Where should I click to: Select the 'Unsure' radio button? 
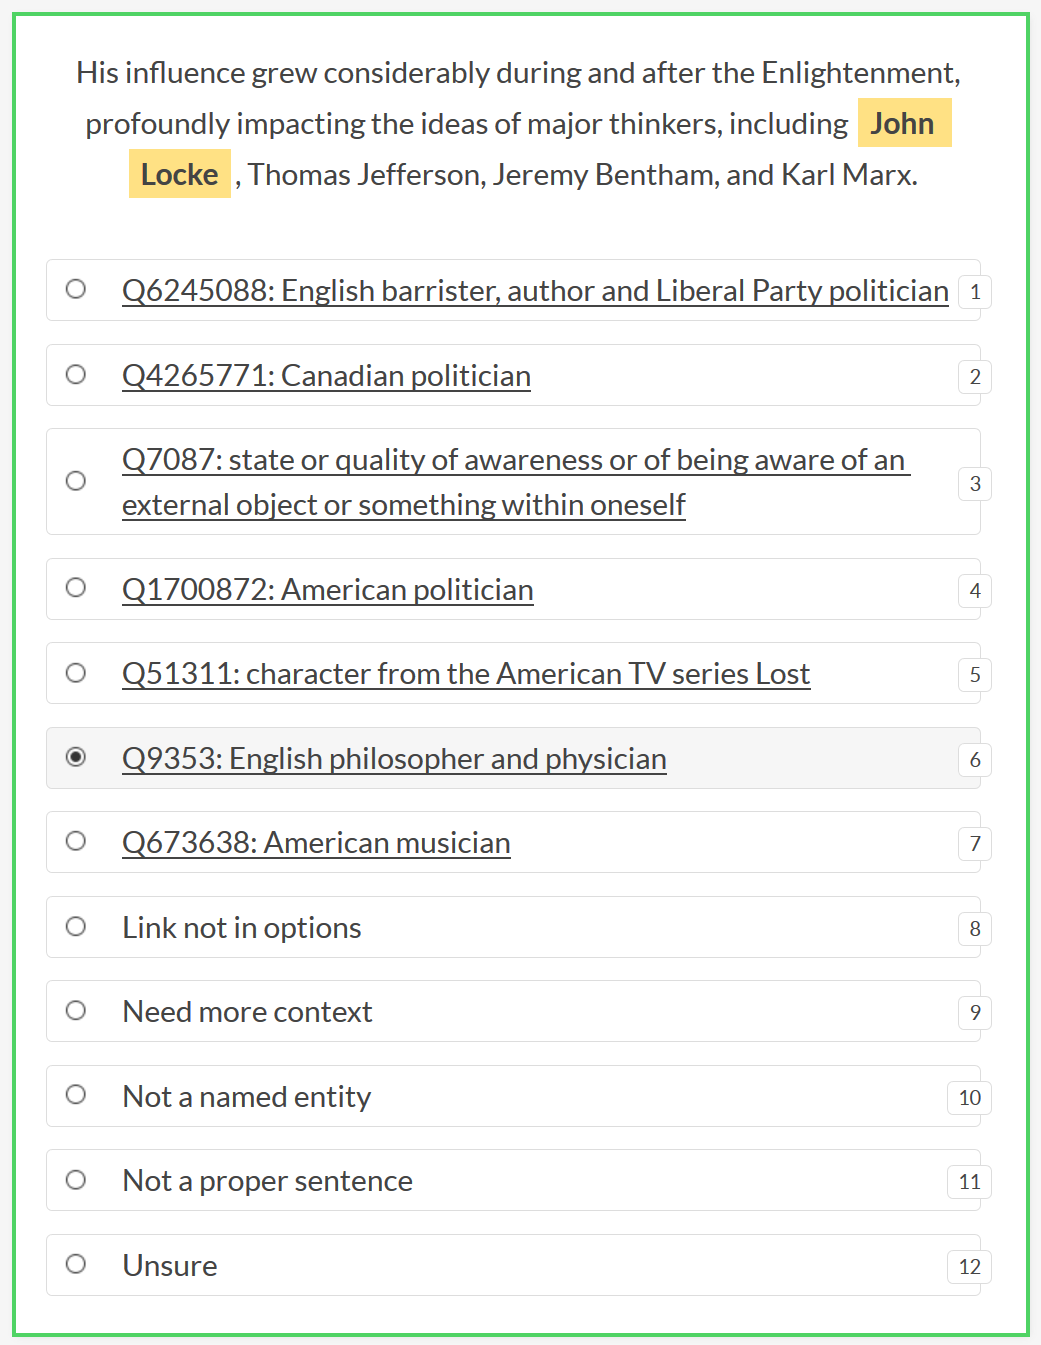(76, 1264)
